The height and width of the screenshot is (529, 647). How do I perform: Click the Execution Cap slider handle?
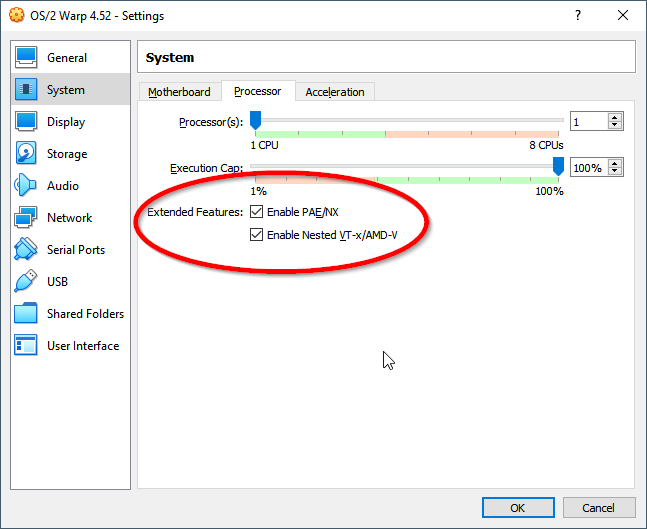558,166
